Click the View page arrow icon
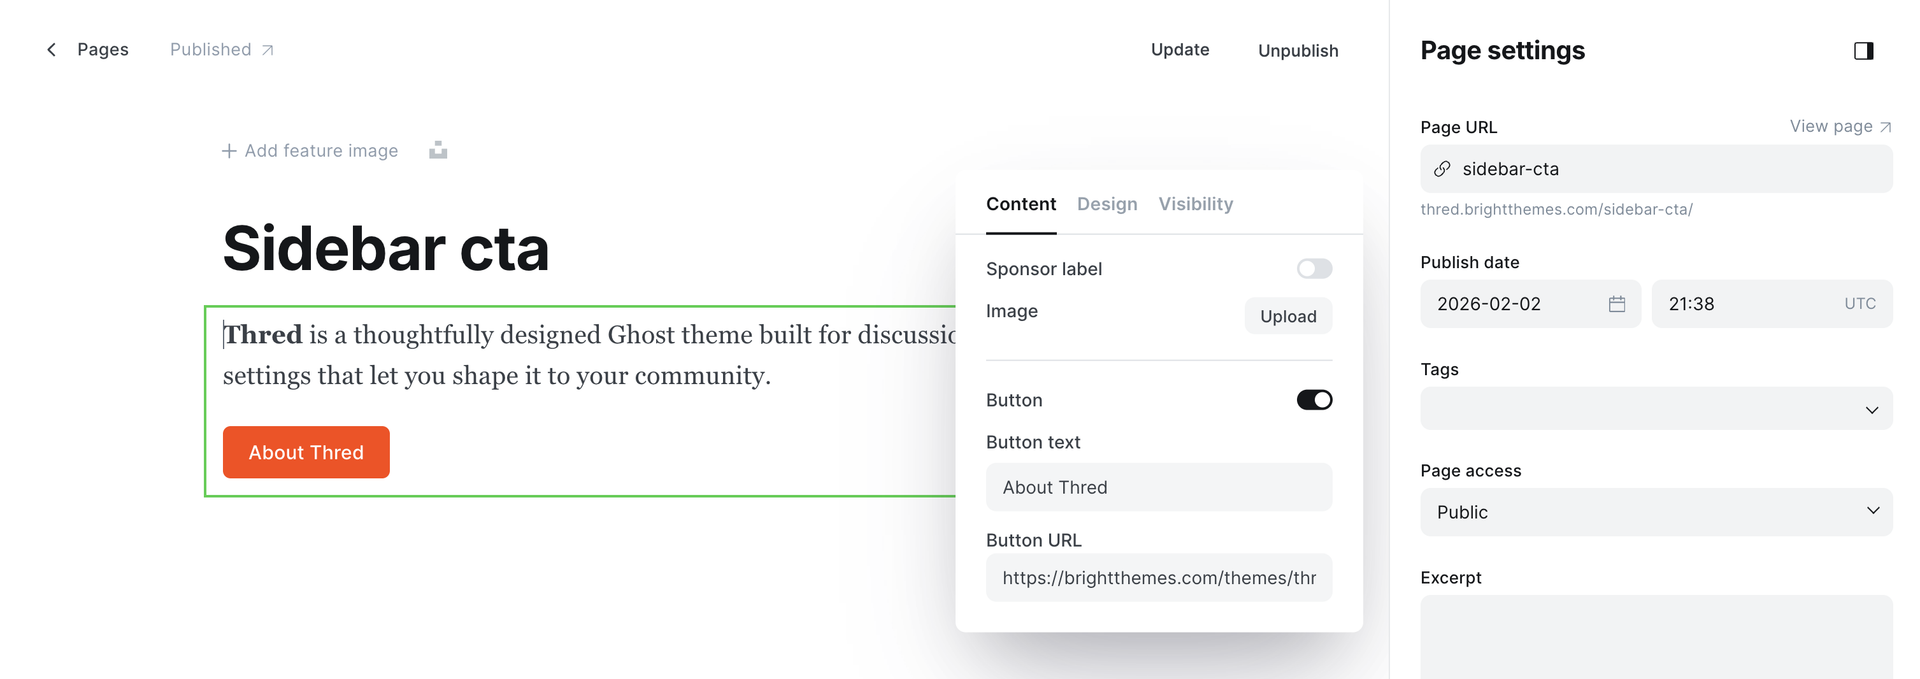 click(x=1885, y=127)
